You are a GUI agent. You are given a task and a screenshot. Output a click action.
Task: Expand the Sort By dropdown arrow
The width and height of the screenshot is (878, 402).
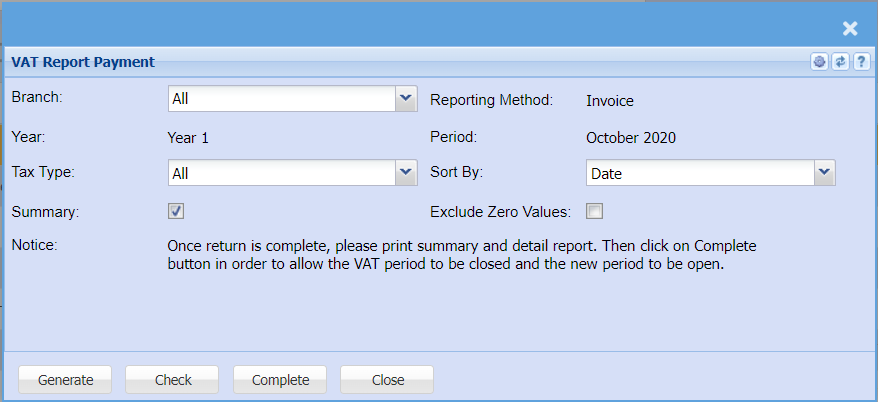pos(824,173)
